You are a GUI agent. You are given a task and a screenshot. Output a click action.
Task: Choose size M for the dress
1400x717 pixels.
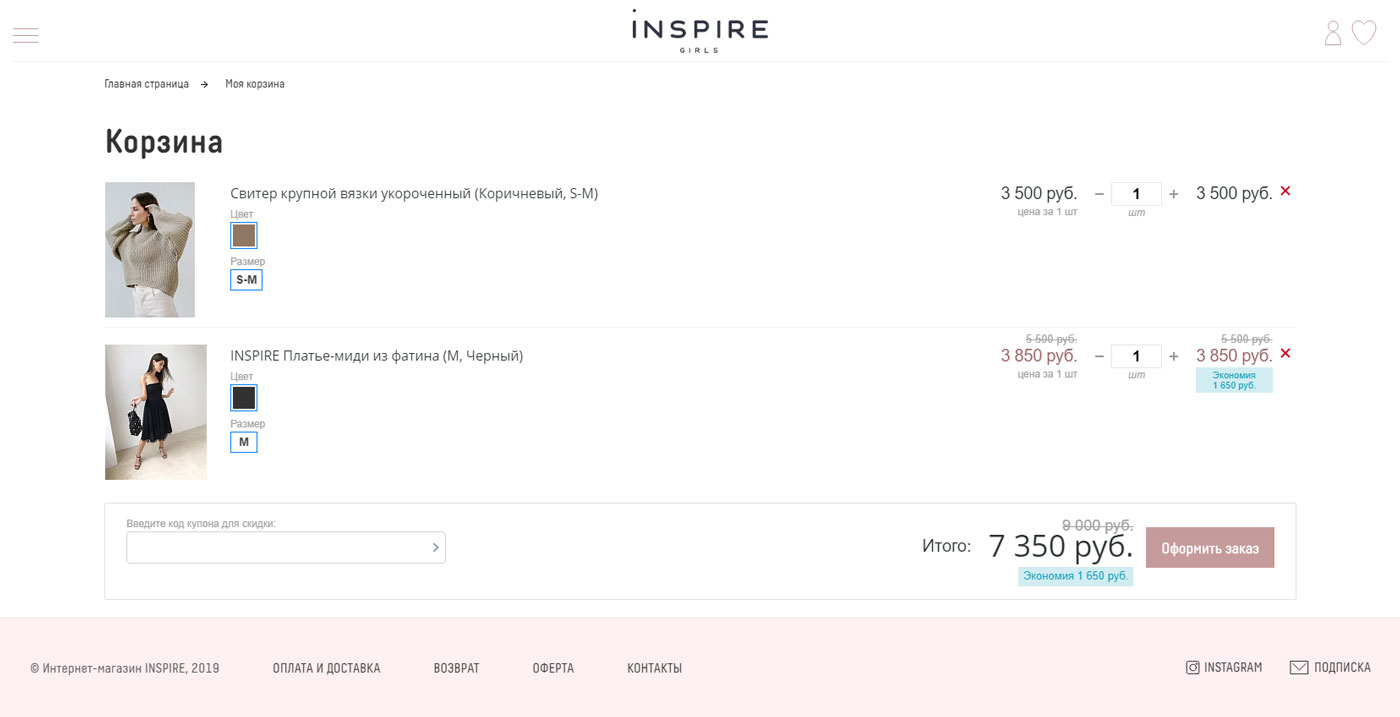(x=244, y=442)
